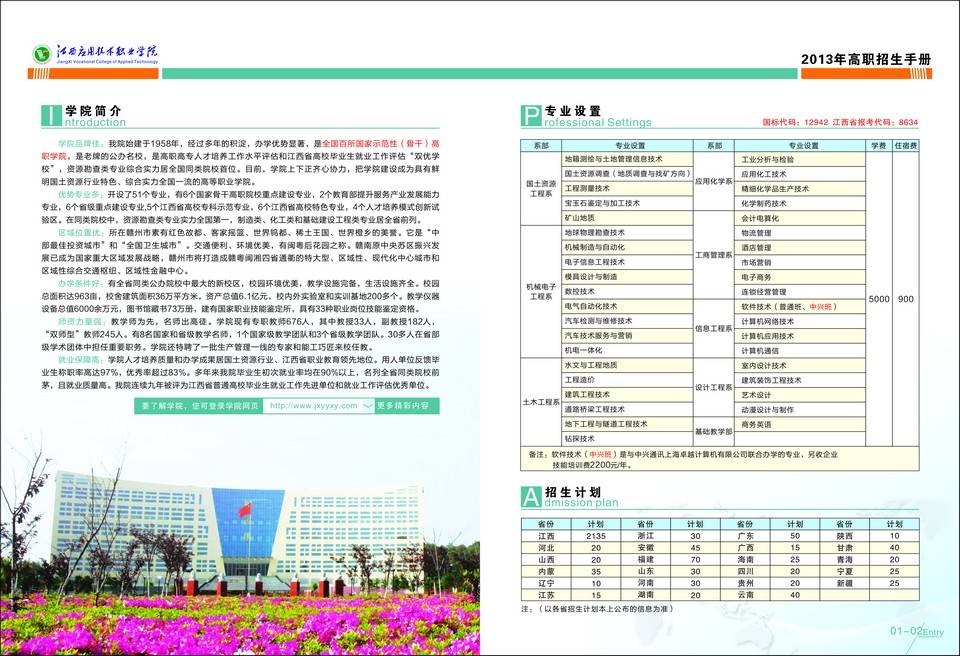This screenshot has height=656, width=960.
Task: Click the '应用化学系' department cell
Action: coord(713,181)
